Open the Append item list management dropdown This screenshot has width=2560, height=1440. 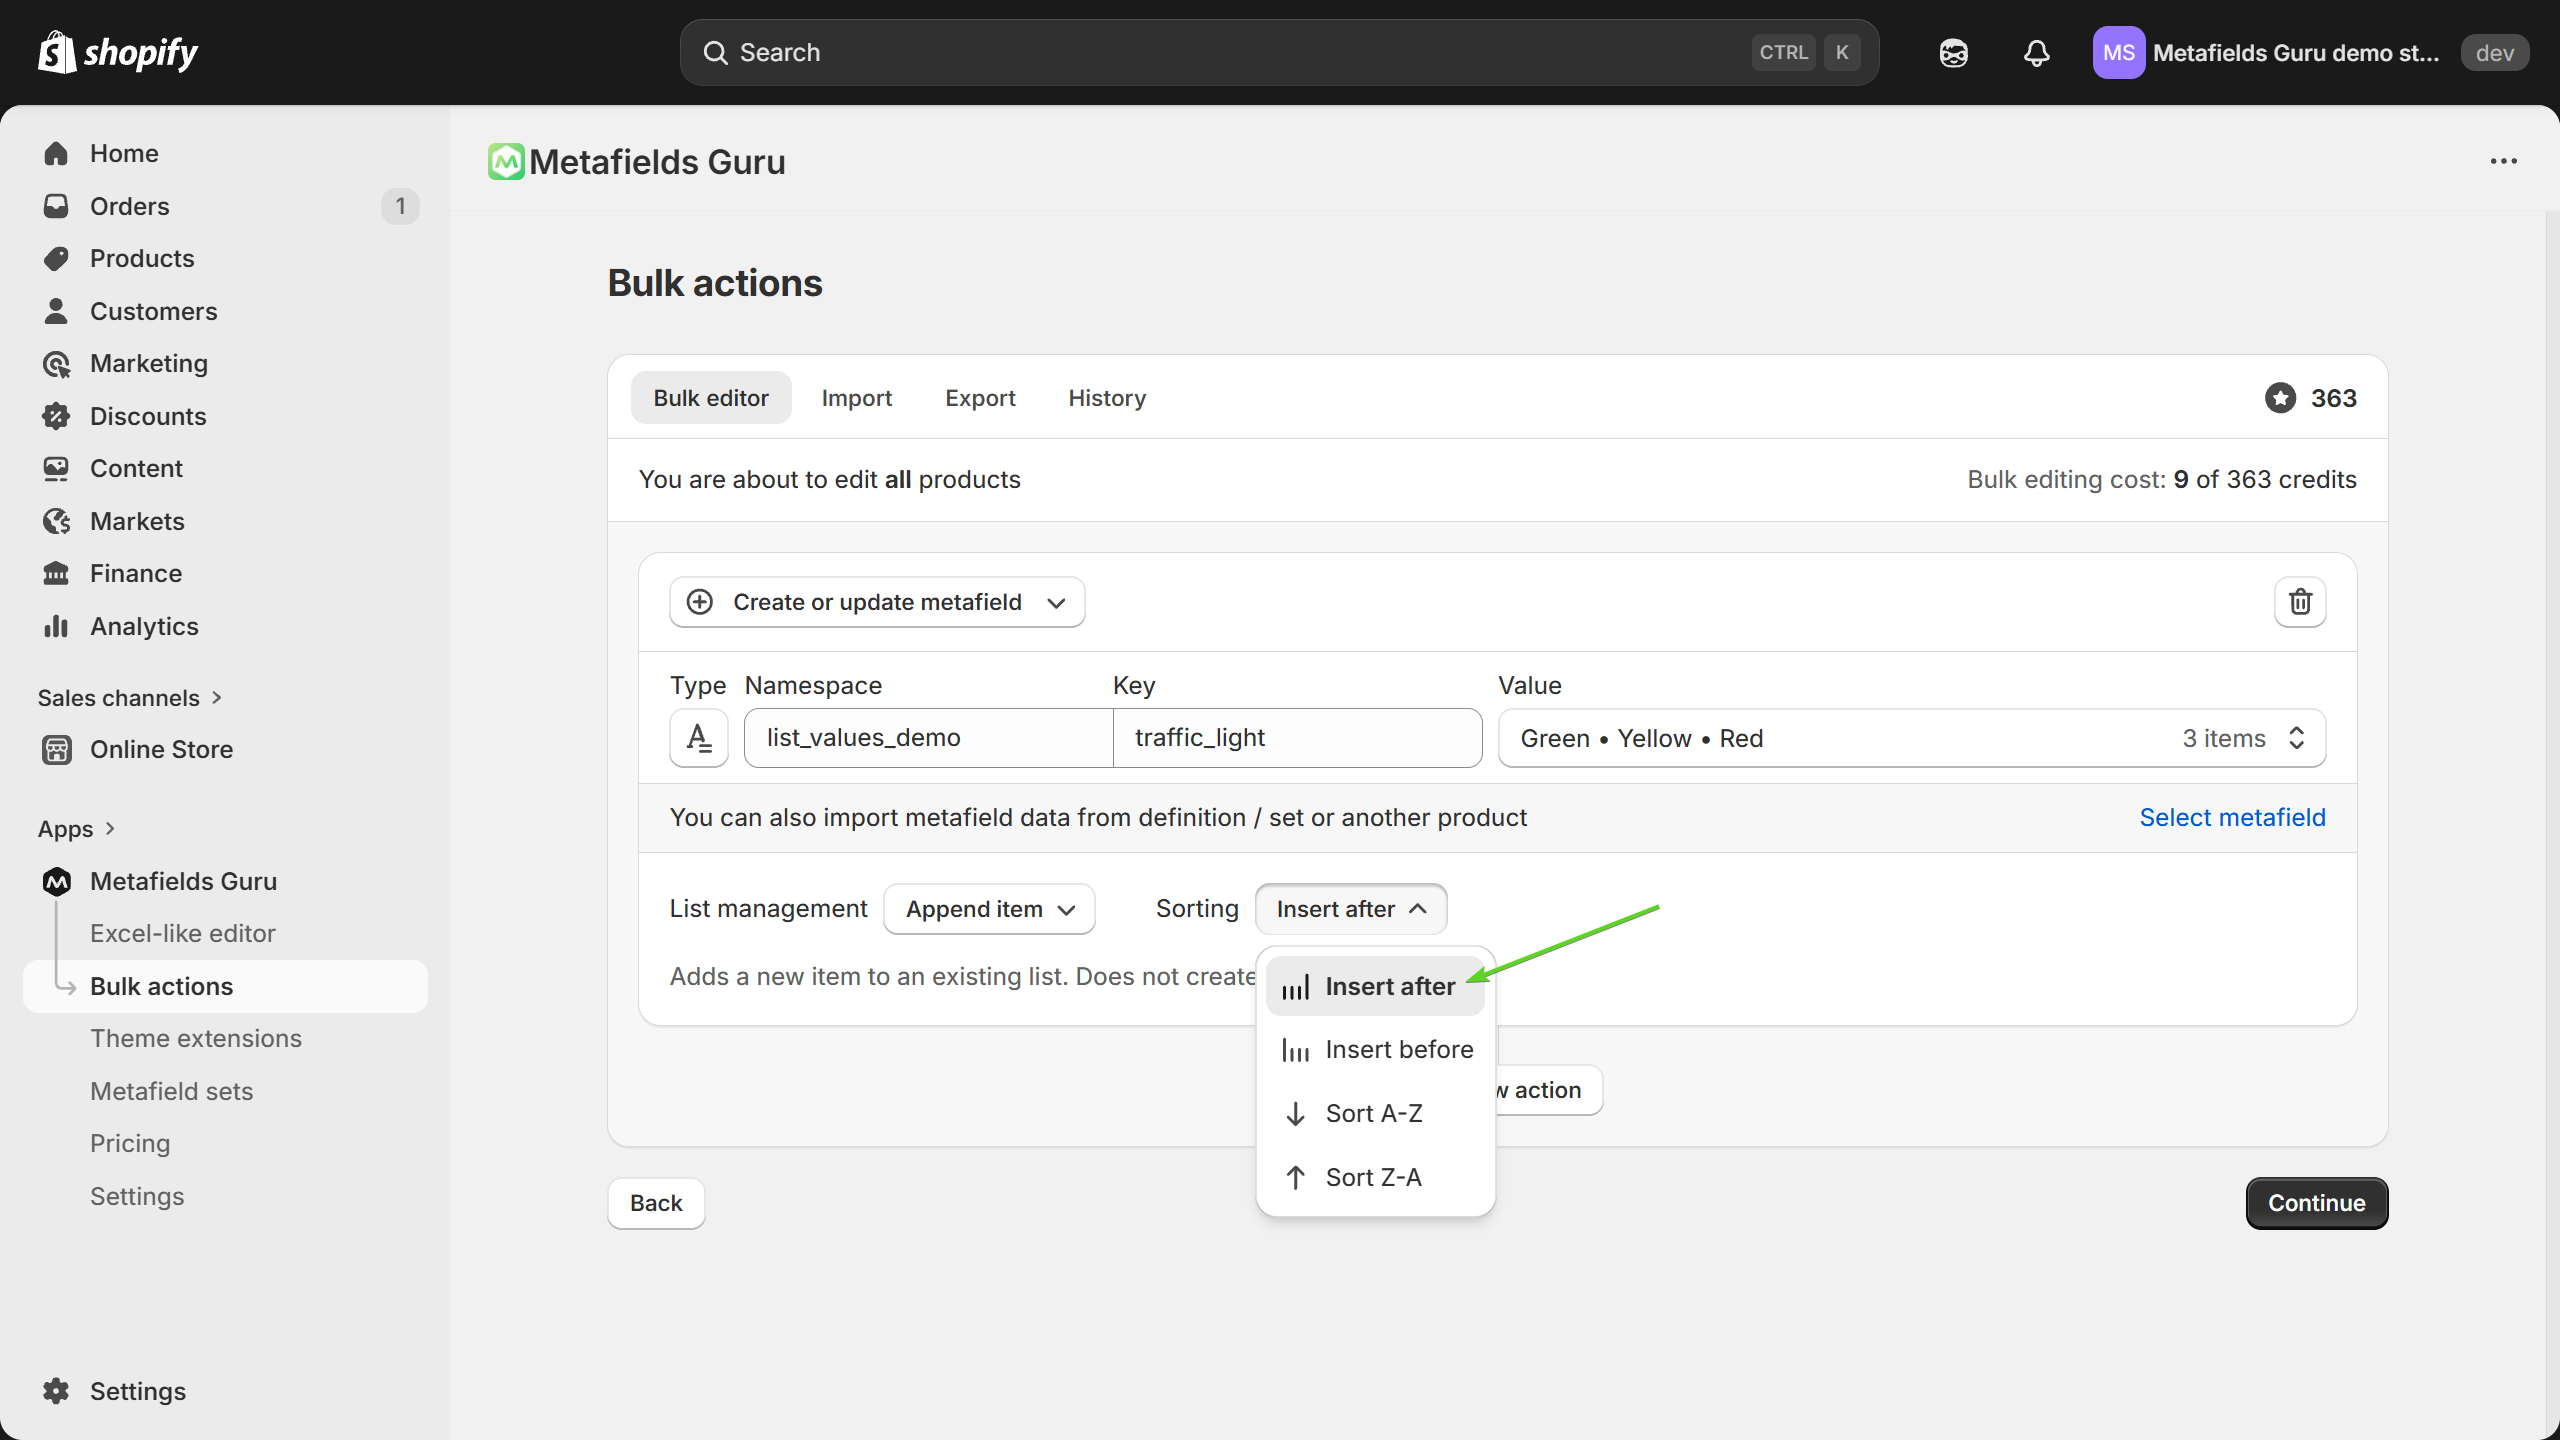click(989, 909)
